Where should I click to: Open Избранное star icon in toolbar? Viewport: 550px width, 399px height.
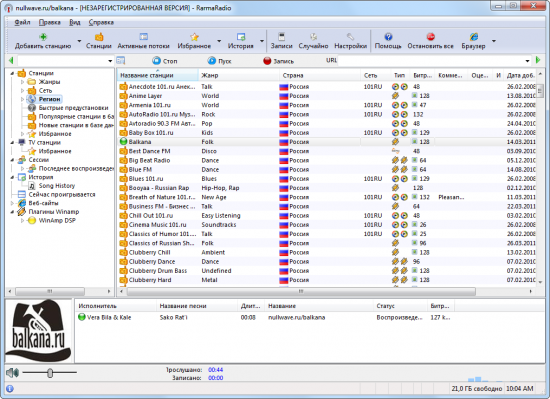pos(194,37)
